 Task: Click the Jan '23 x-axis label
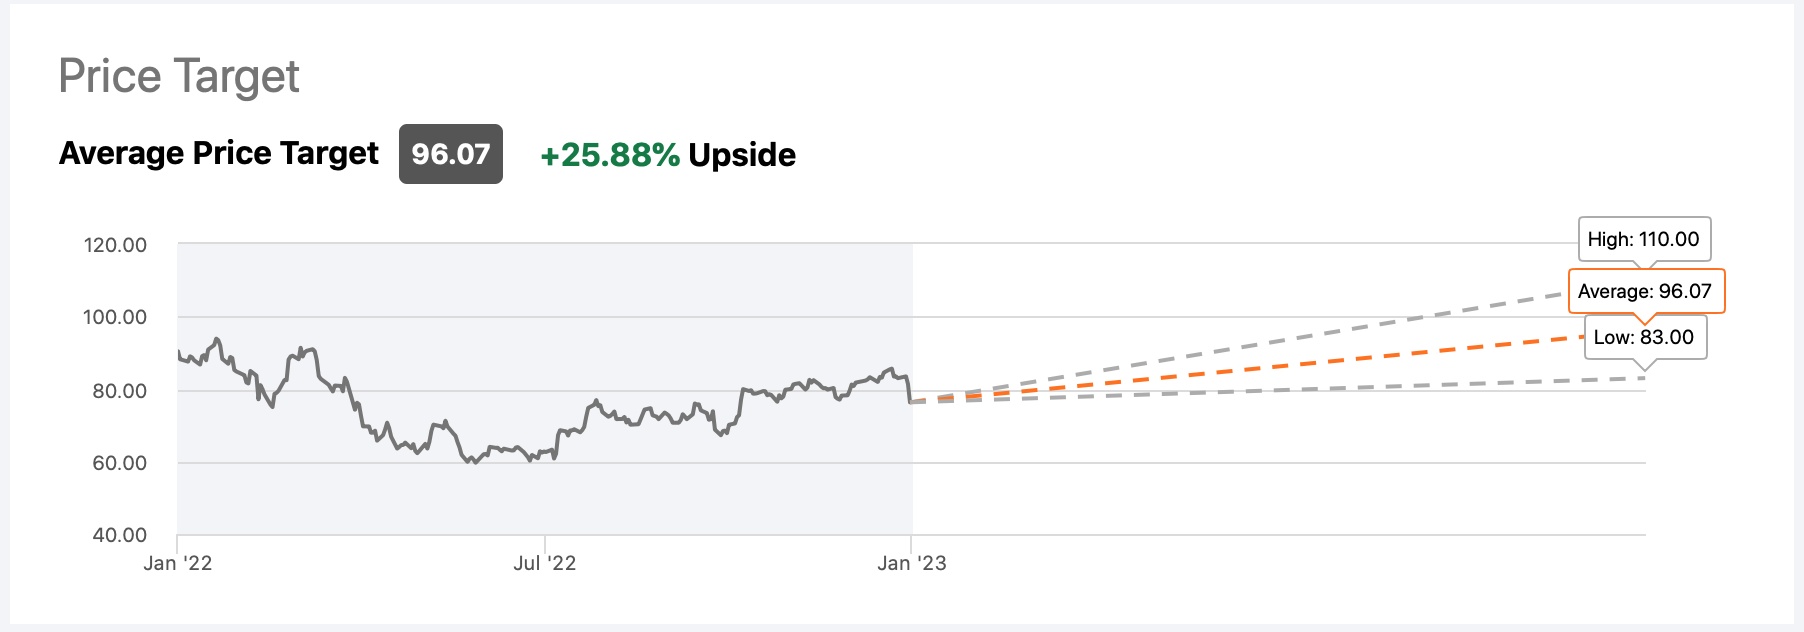click(912, 563)
